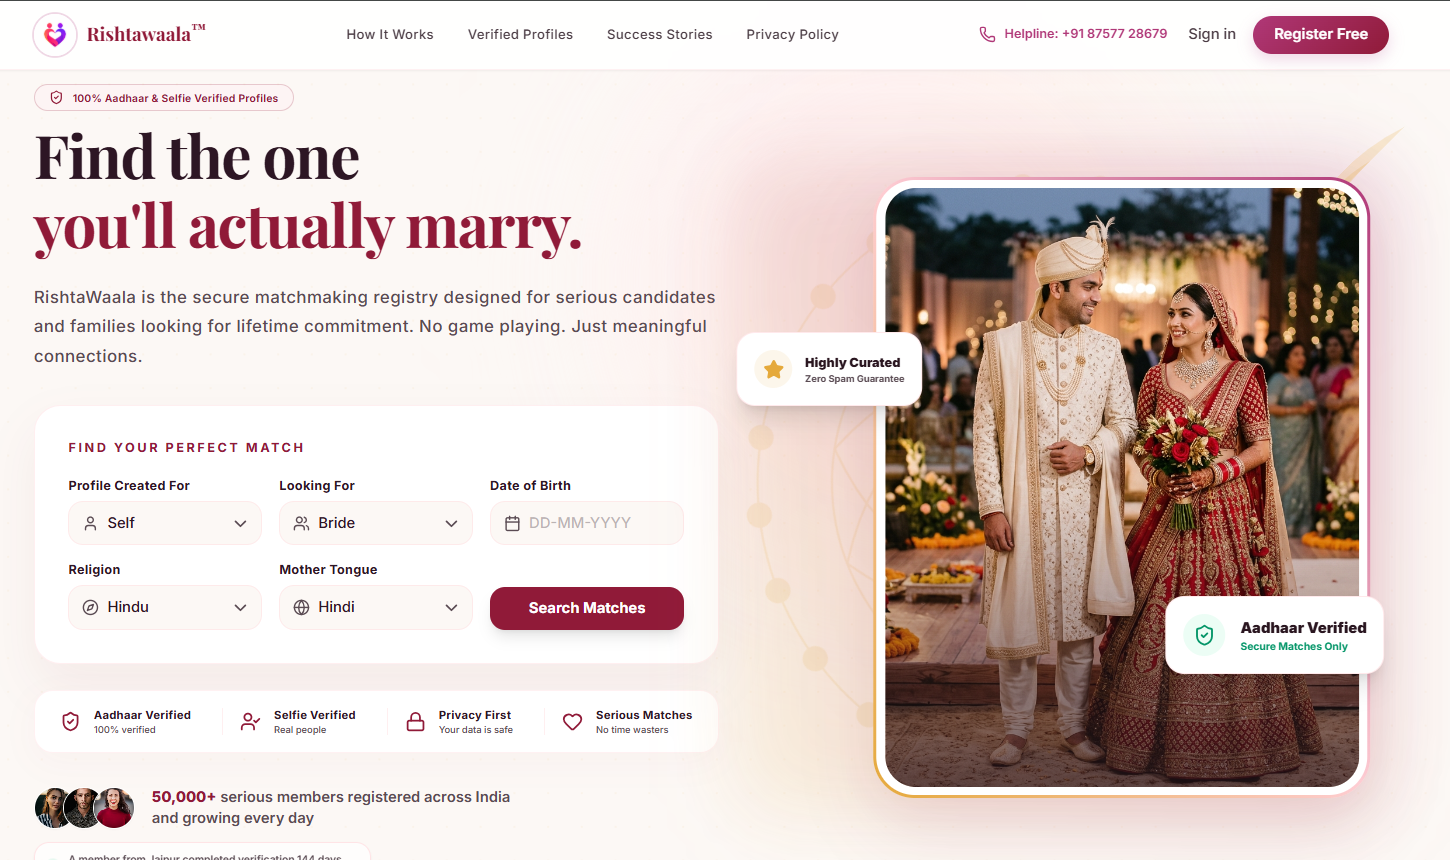1450x860 pixels.
Task: Click the 'Your data is safe' text
Action: point(476,730)
